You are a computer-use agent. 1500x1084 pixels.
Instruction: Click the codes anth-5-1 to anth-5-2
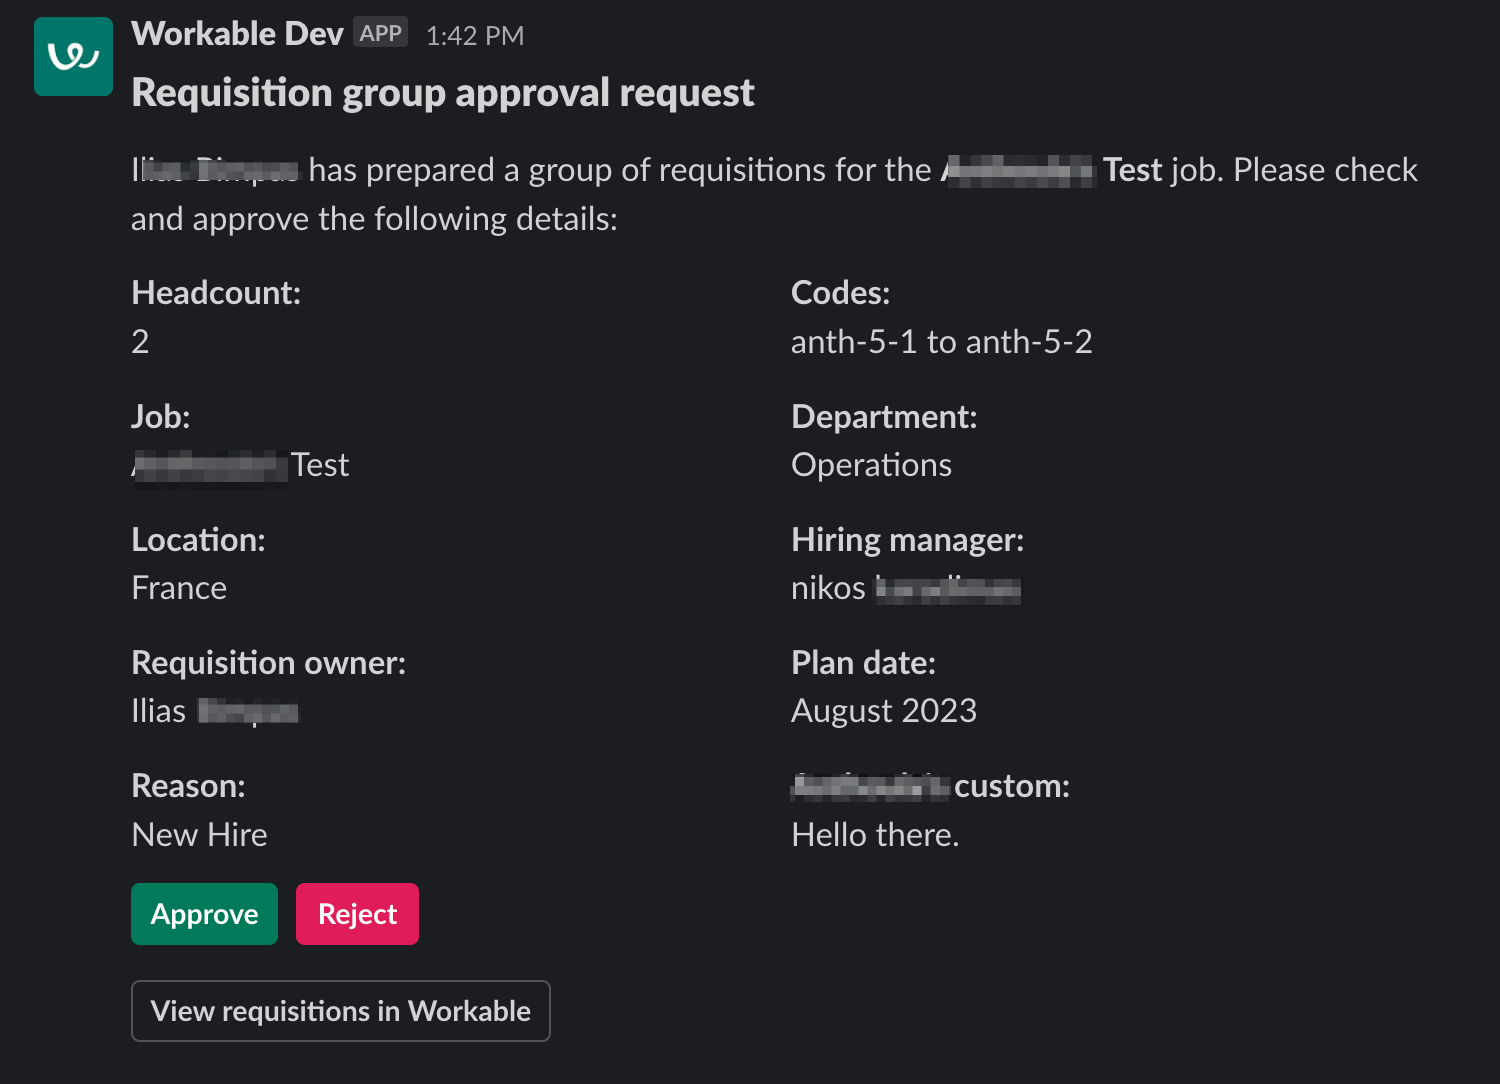click(x=941, y=342)
